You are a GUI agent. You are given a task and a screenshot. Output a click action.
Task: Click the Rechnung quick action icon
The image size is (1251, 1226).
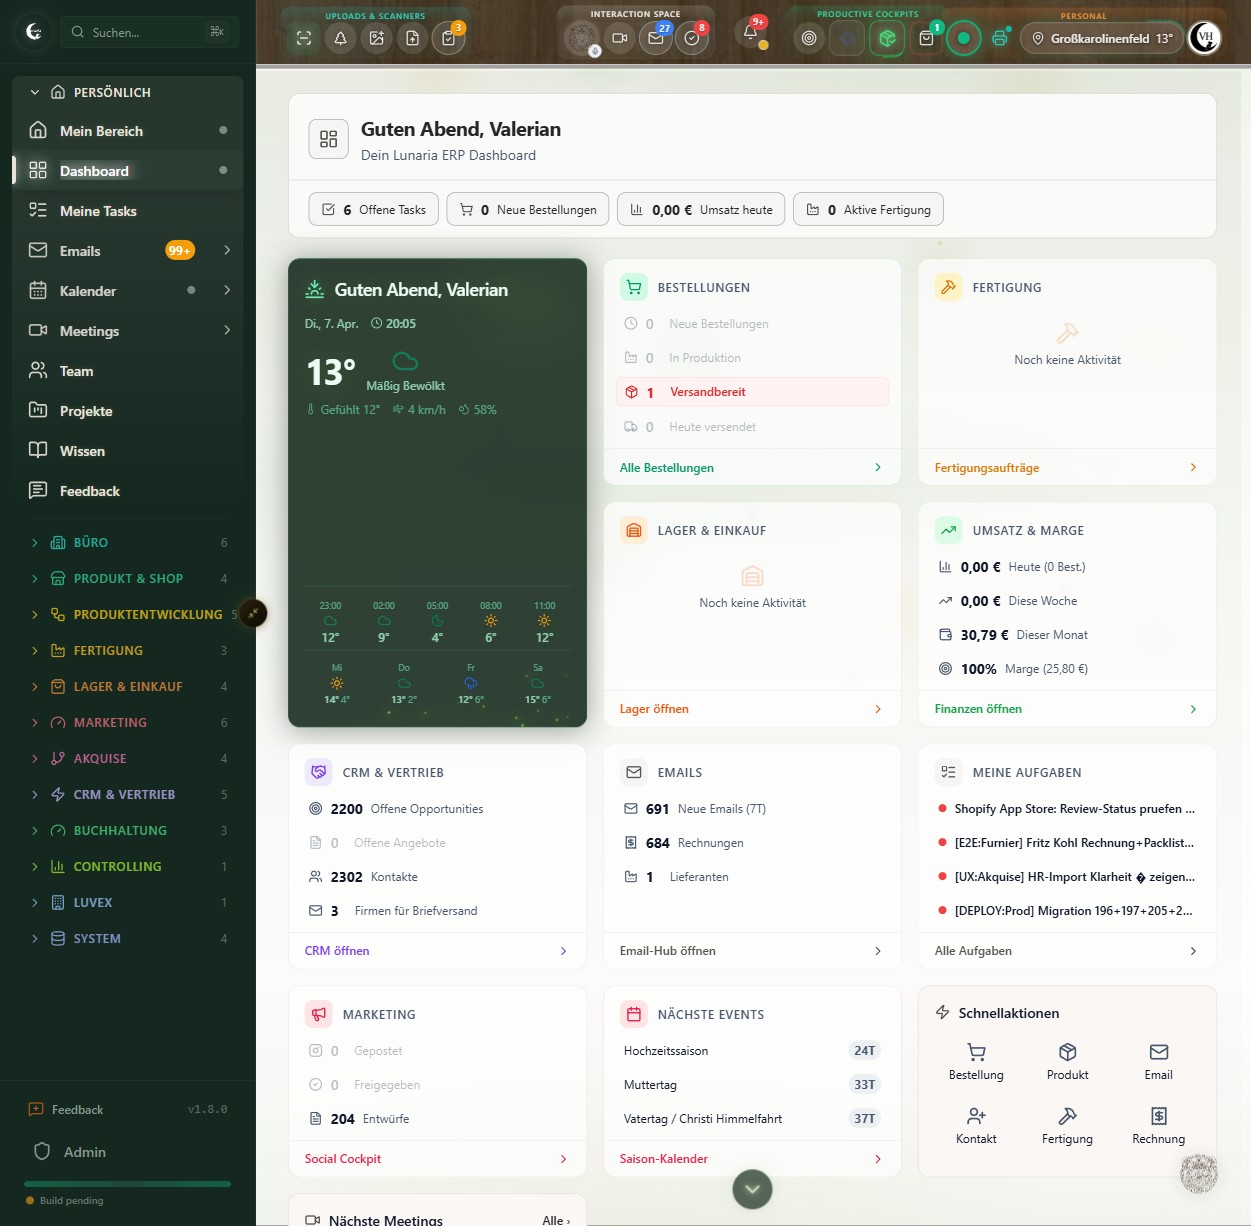click(x=1158, y=1125)
